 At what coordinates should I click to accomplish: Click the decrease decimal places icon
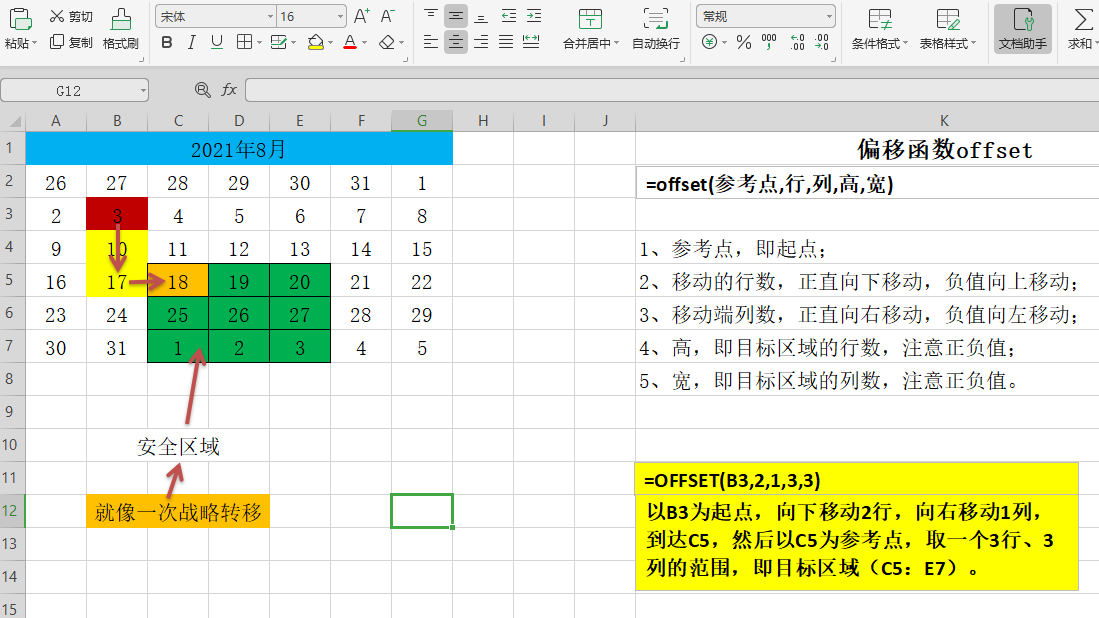point(821,43)
